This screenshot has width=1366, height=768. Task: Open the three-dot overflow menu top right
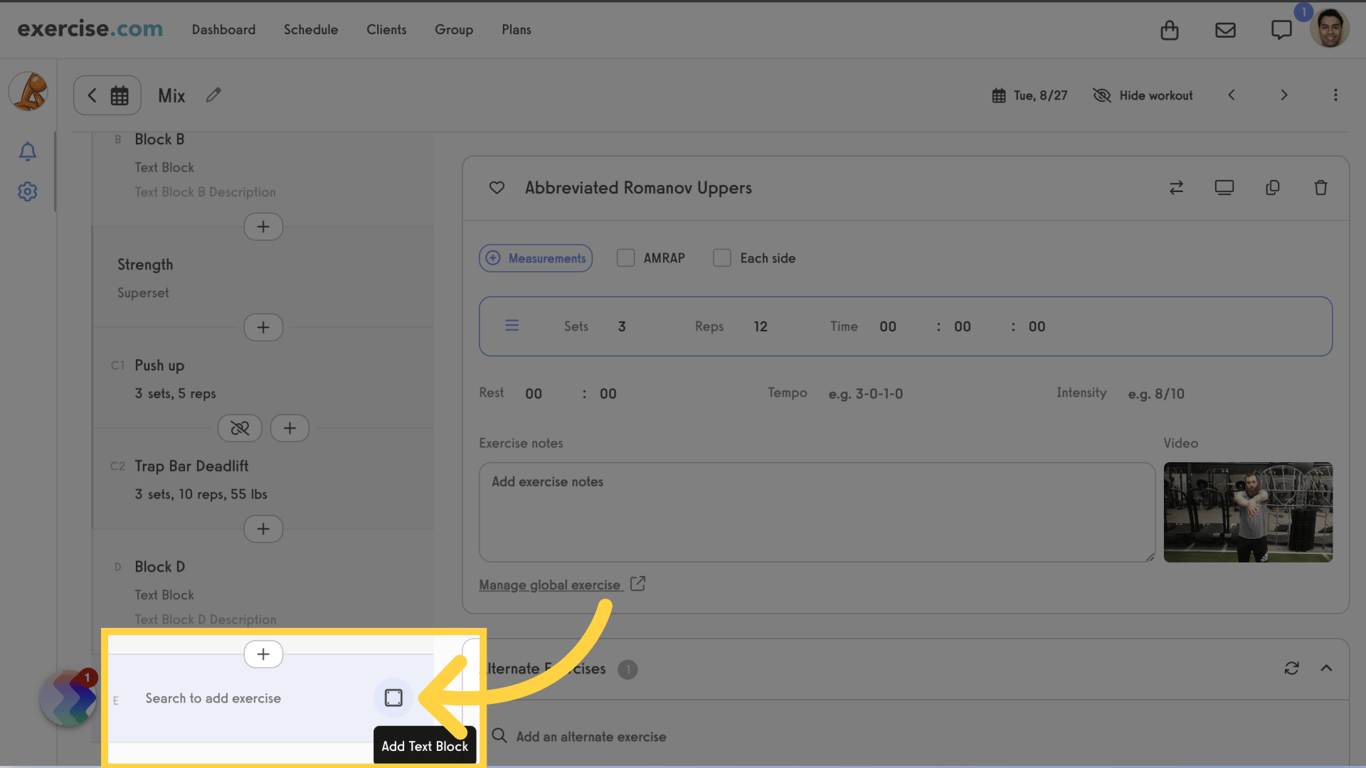tap(1335, 95)
